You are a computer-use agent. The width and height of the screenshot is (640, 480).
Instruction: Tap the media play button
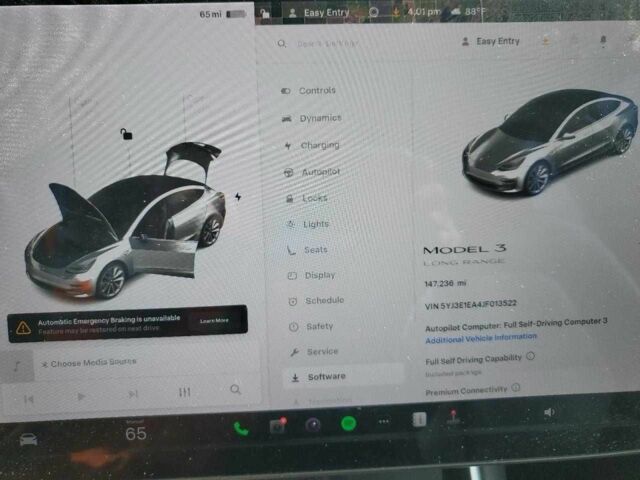point(81,396)
